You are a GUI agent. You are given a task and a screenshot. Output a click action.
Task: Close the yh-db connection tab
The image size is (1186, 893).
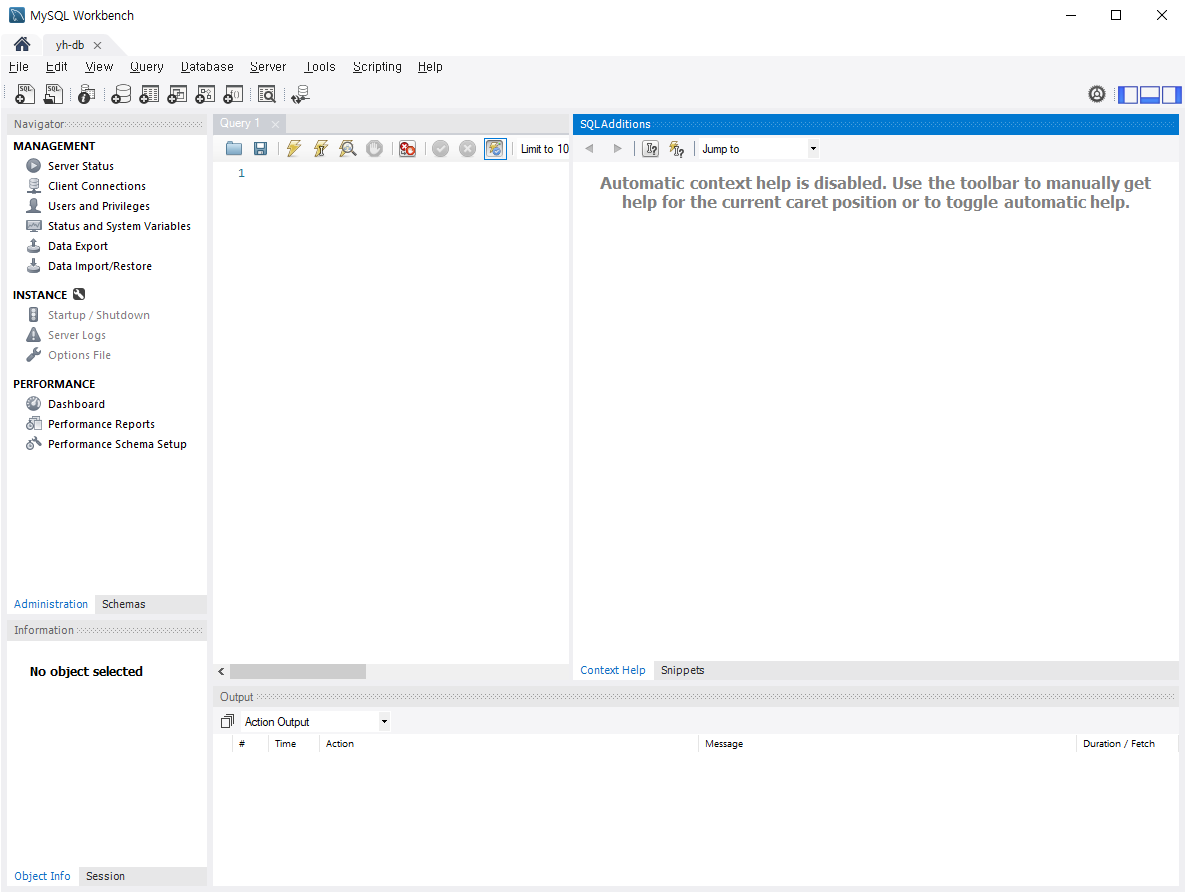click(x=98, y=45)
